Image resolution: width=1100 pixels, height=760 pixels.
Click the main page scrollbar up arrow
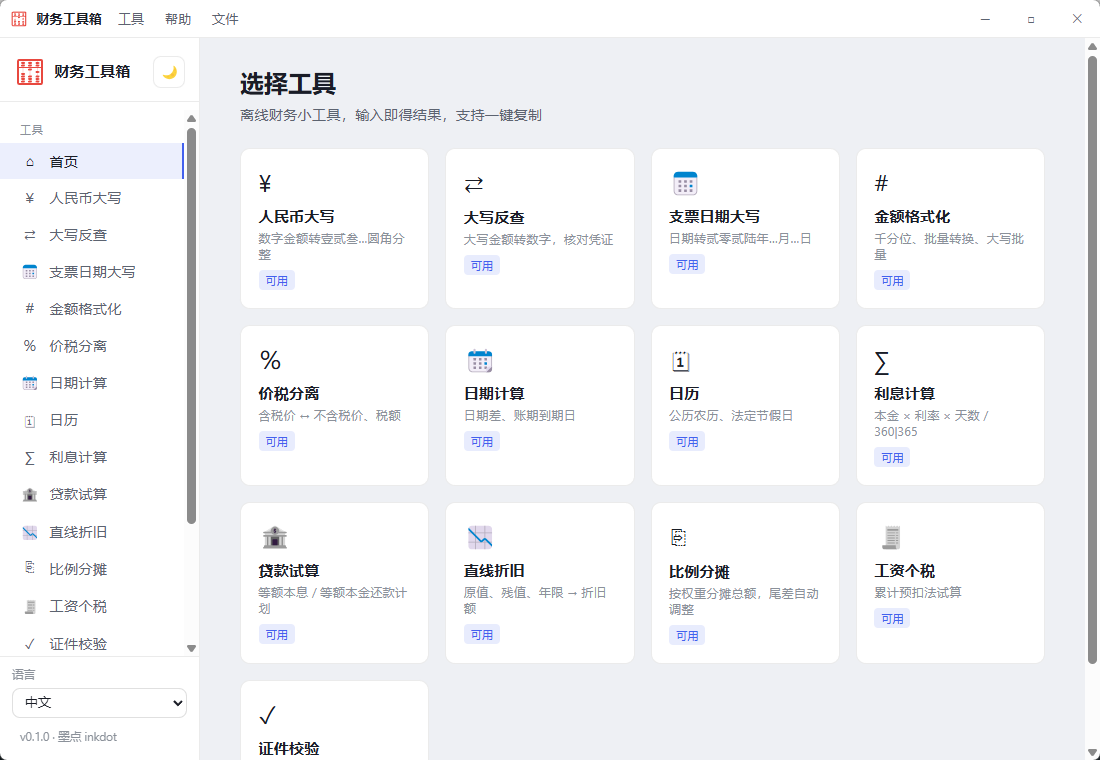point(1092,47)
